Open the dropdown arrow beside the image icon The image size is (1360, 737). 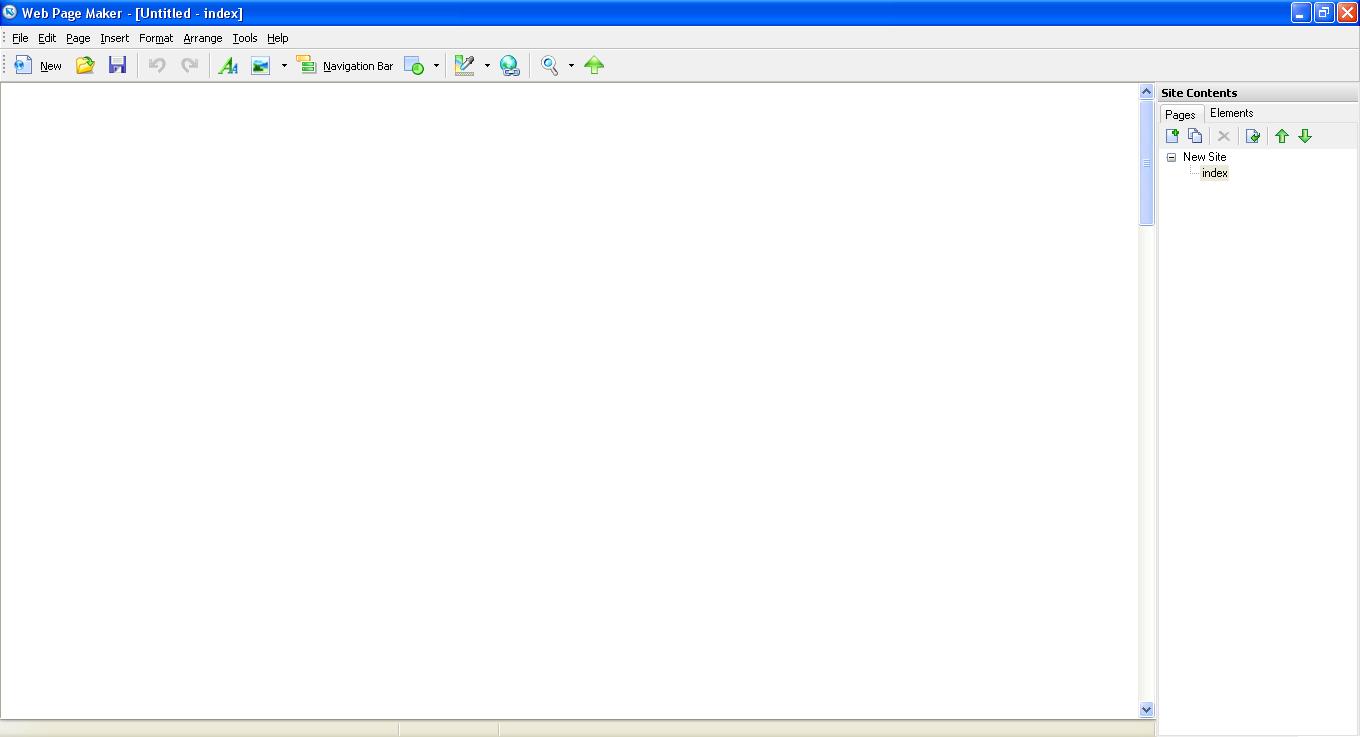coord(284,66)
